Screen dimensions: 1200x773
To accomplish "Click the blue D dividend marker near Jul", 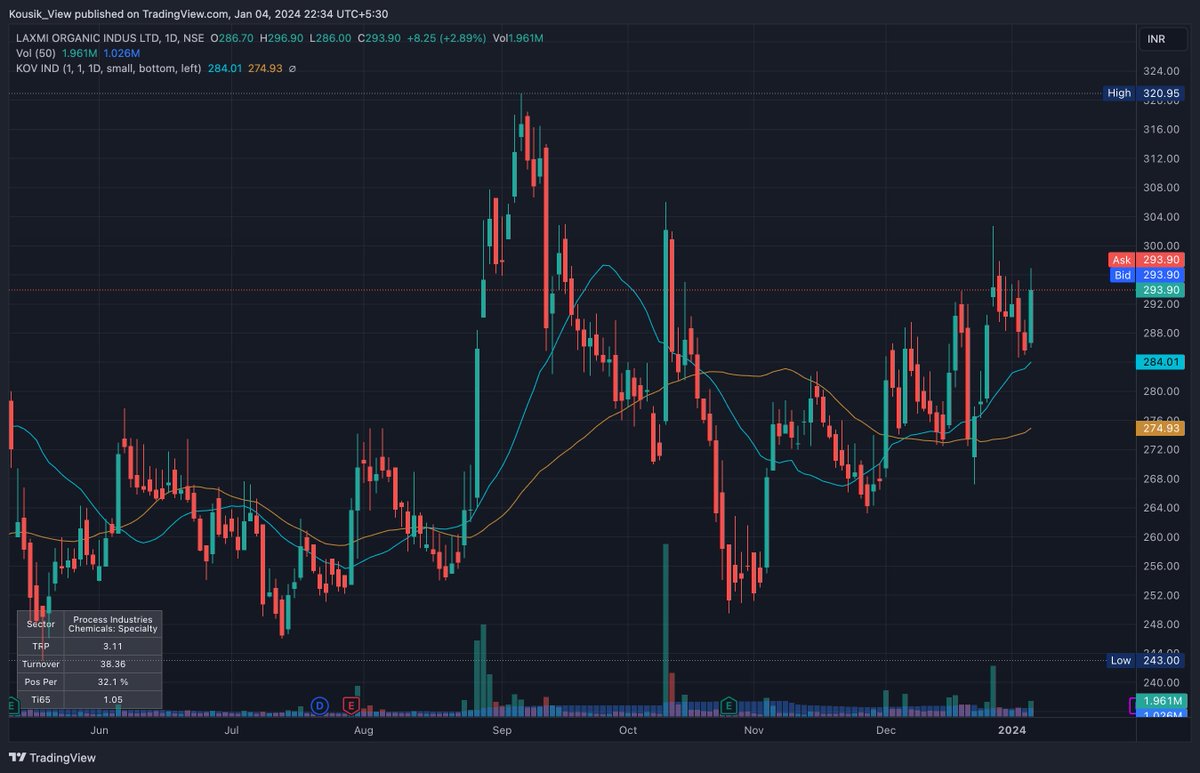I will [x=320, y=705].
